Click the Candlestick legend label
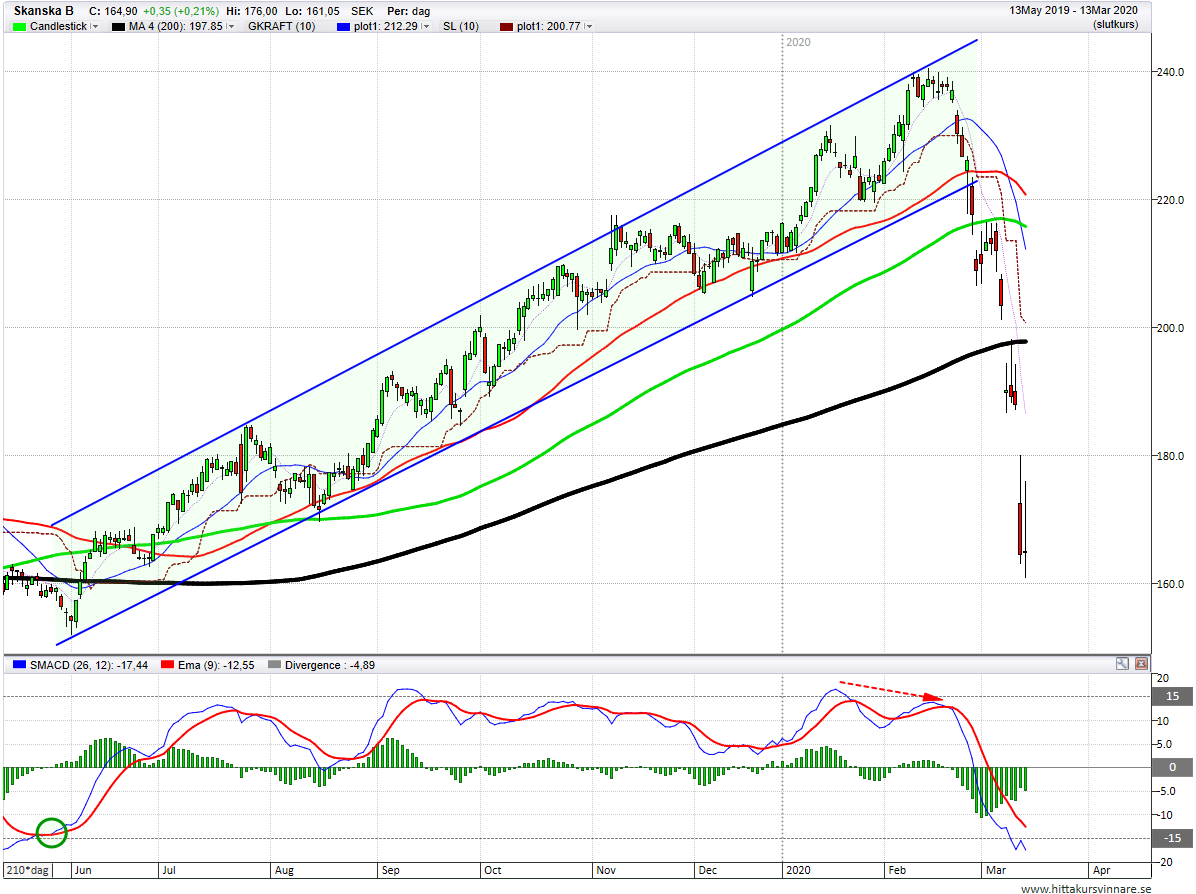 pos(59,27)
